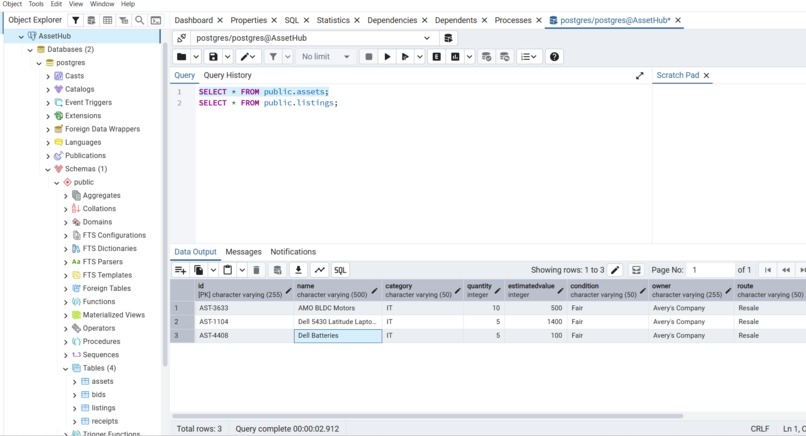The image size is (806, 436).
Task: Open the Paste options dropdown in Data Output
Action: 242,270
